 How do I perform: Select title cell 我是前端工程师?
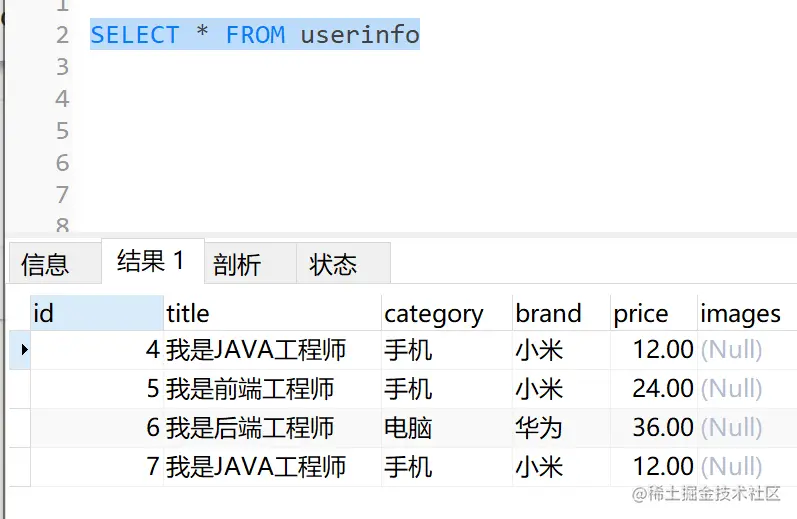272,389
